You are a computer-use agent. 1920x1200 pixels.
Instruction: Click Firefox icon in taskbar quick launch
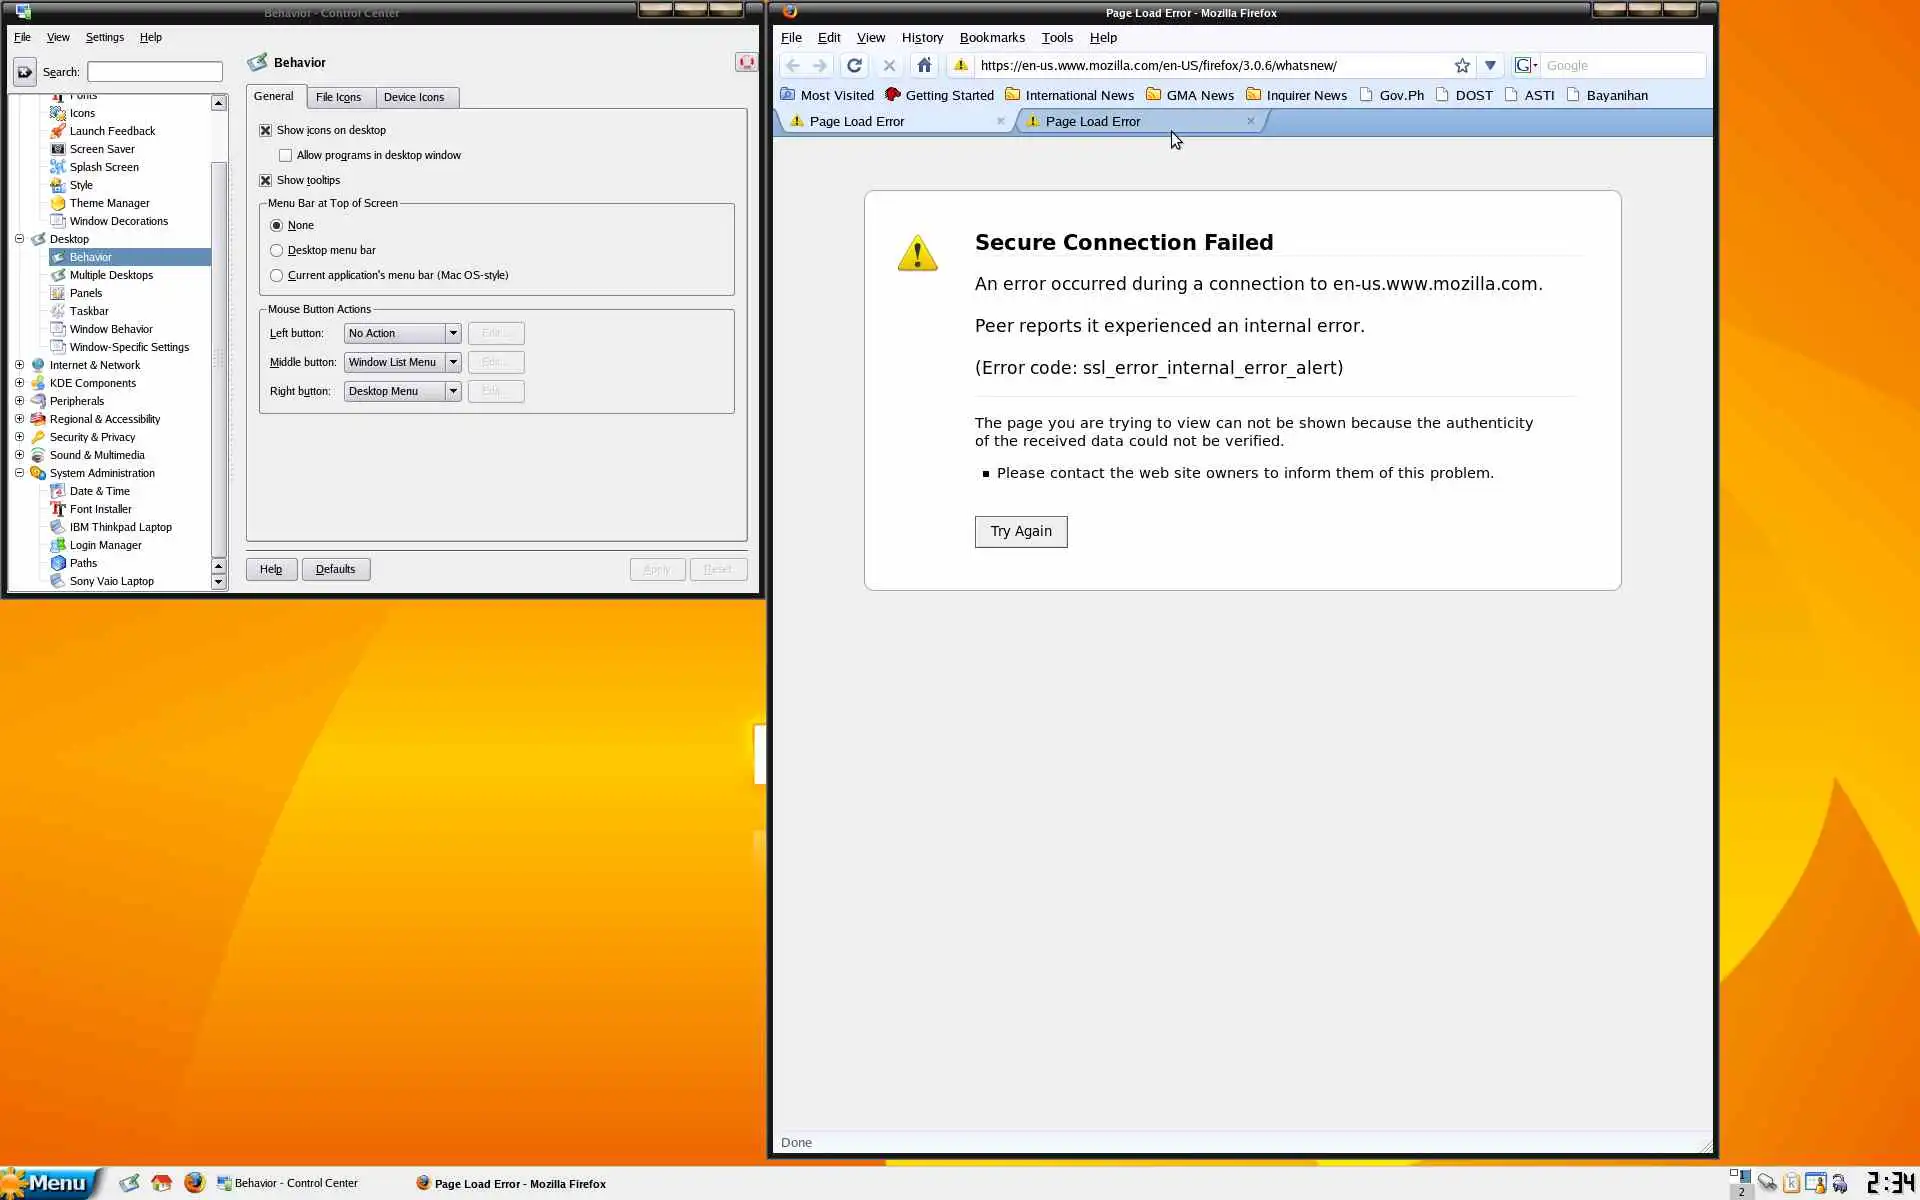pos(194,1183)
